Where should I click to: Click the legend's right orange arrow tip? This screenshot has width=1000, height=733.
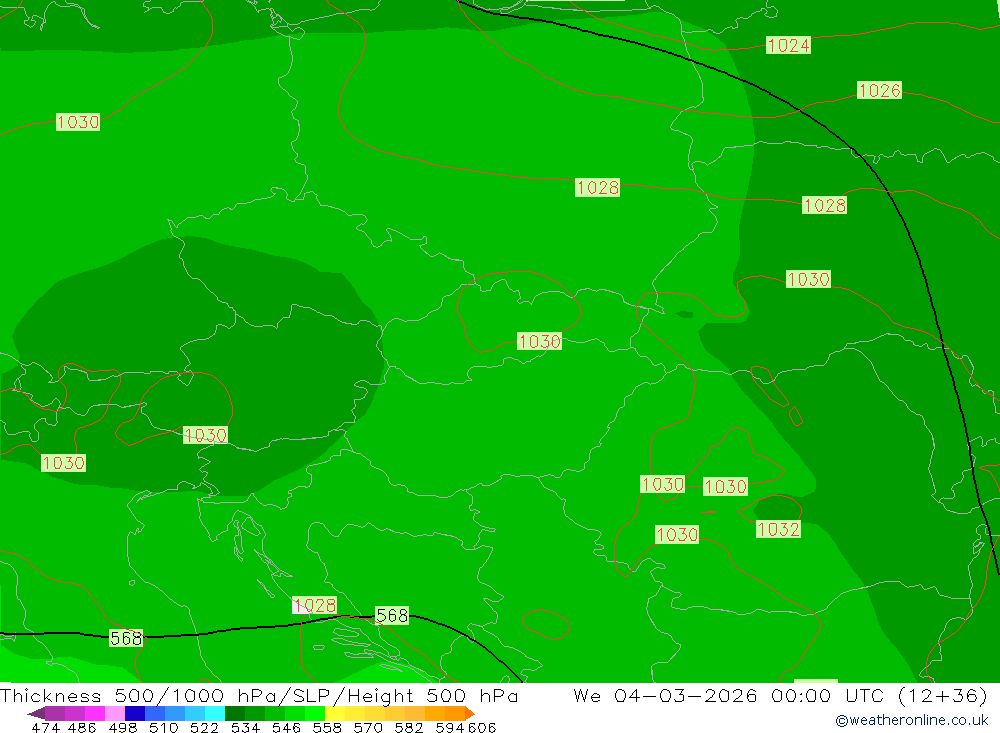(x=471, y=714)
